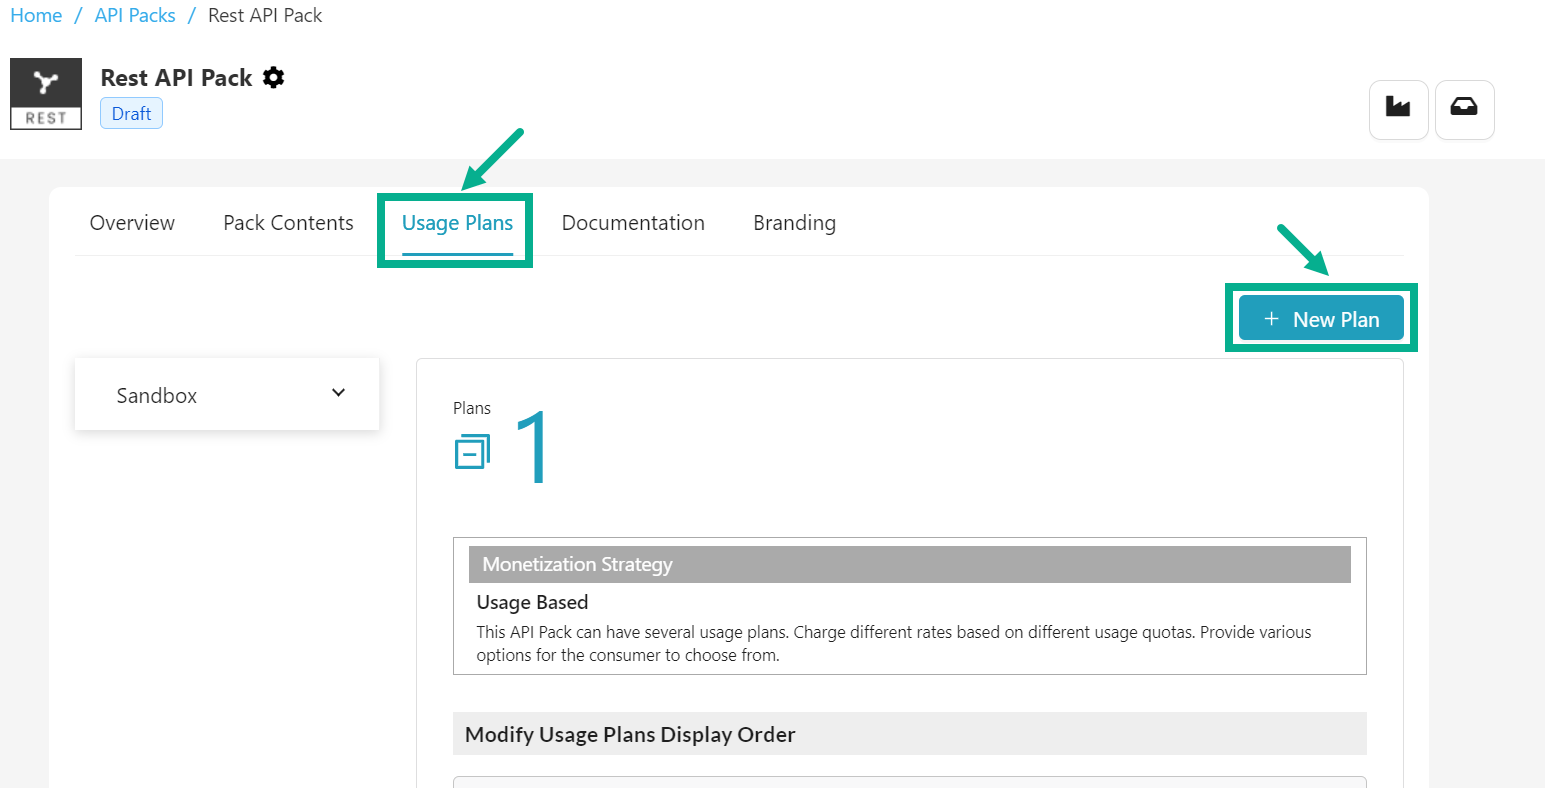Click the Usage Based strategy label
This screenshot has width=1545, height=788.
pyautogui.click(x=532, y=602)
